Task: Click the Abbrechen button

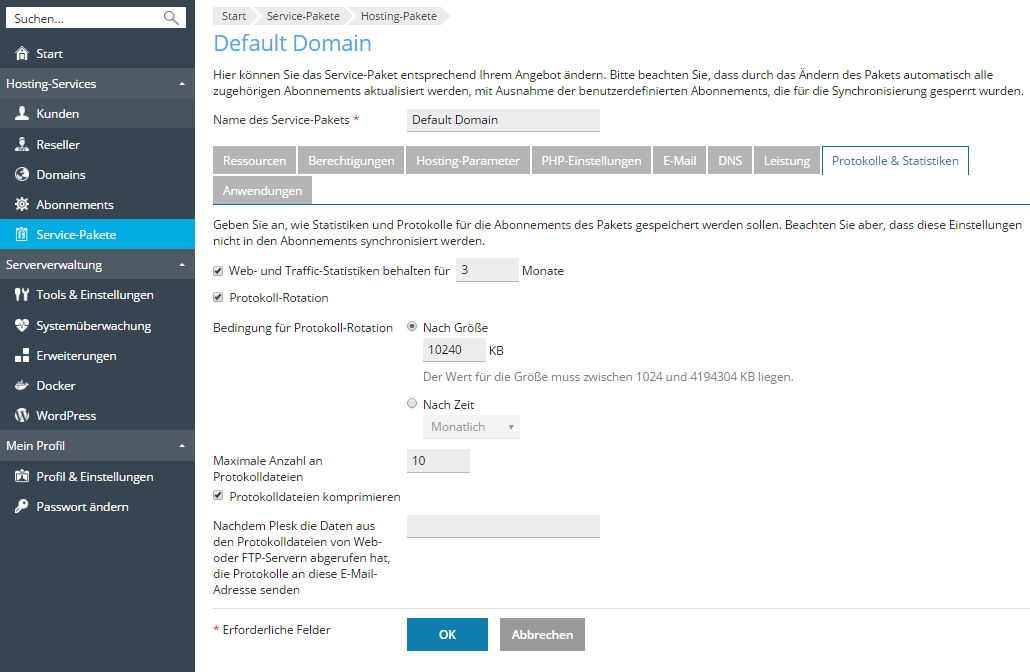Action: click(542, 635)
